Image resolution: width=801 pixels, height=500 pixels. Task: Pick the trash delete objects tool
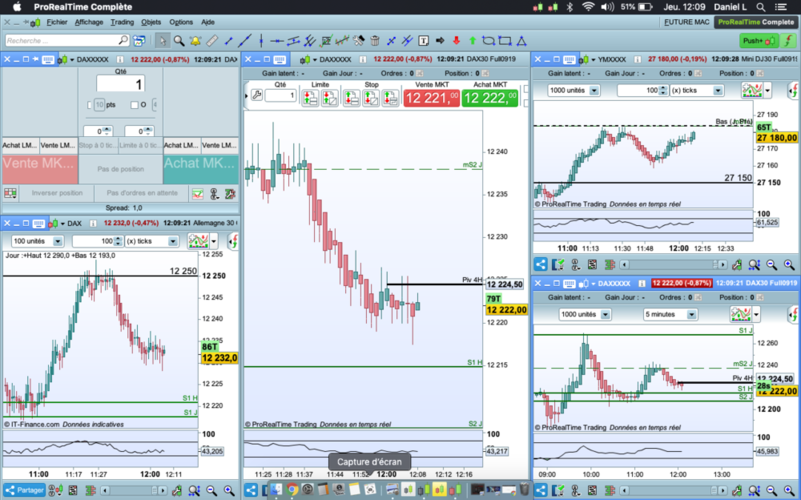pyautogui.click(x=374, y=40)
